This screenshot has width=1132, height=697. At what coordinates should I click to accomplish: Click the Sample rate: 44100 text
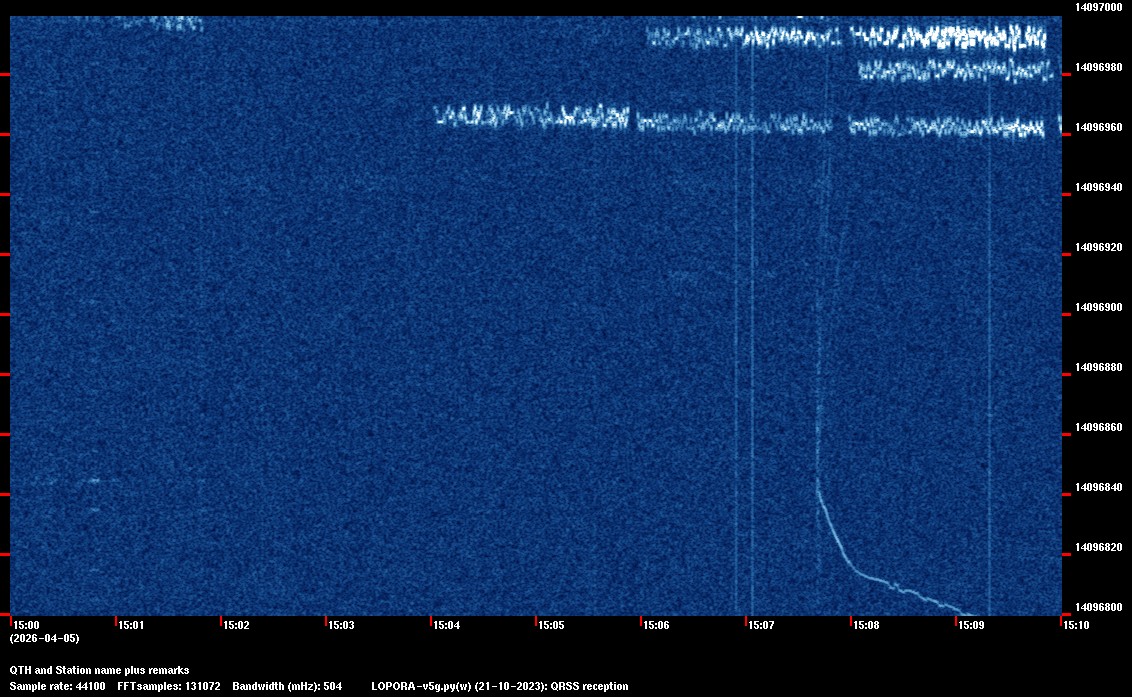(x=57, y=686)
